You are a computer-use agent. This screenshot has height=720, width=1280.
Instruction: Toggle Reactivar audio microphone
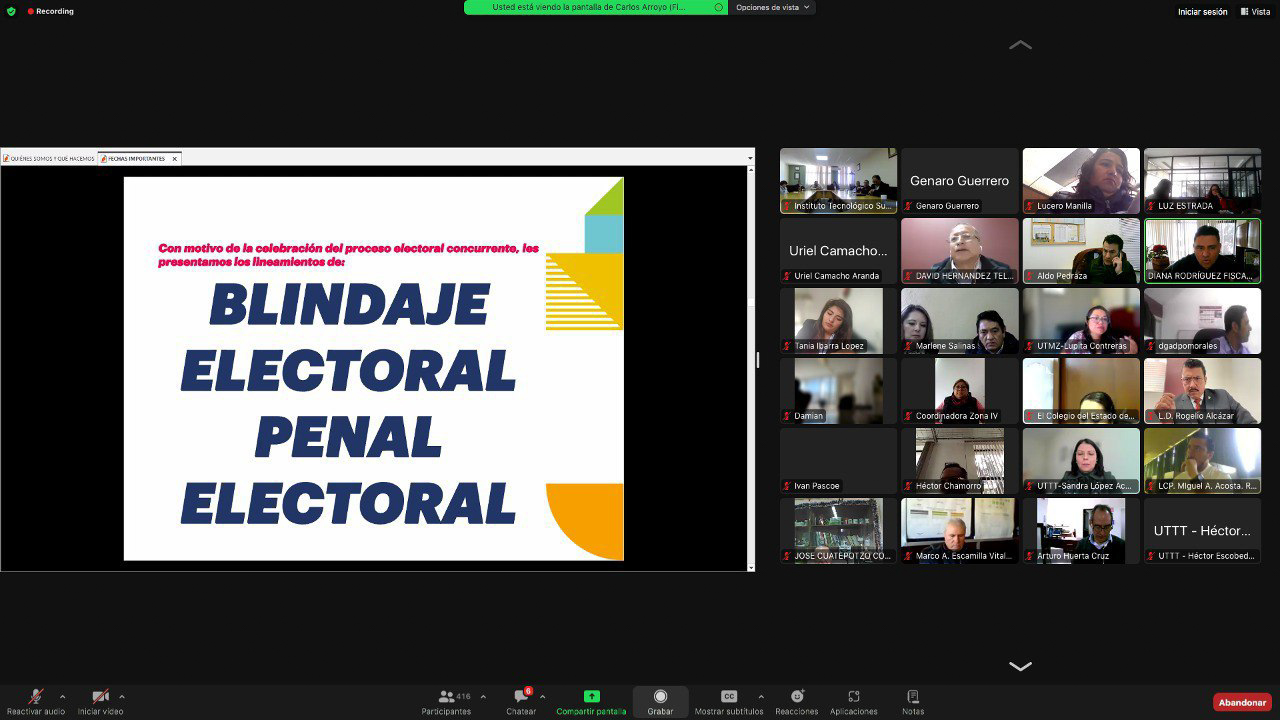[36, 696]
